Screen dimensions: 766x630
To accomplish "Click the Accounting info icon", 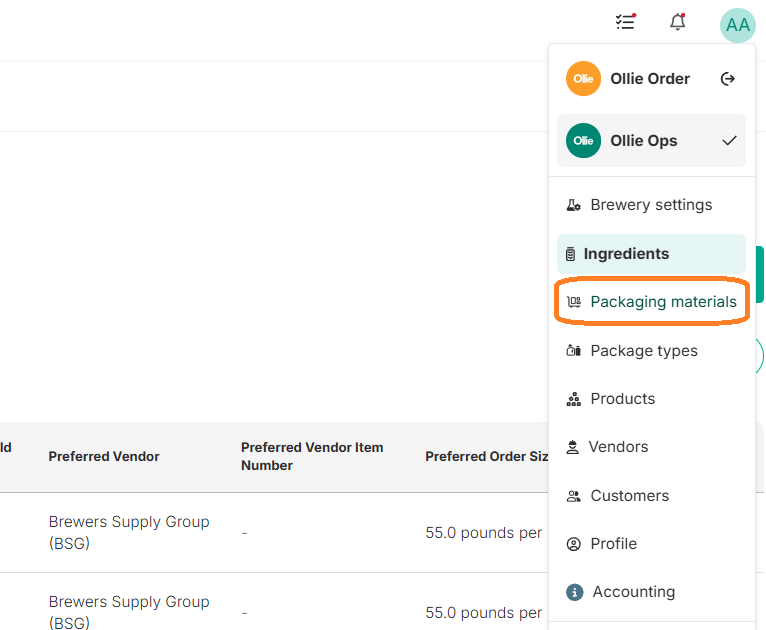I will click(574, 592).
